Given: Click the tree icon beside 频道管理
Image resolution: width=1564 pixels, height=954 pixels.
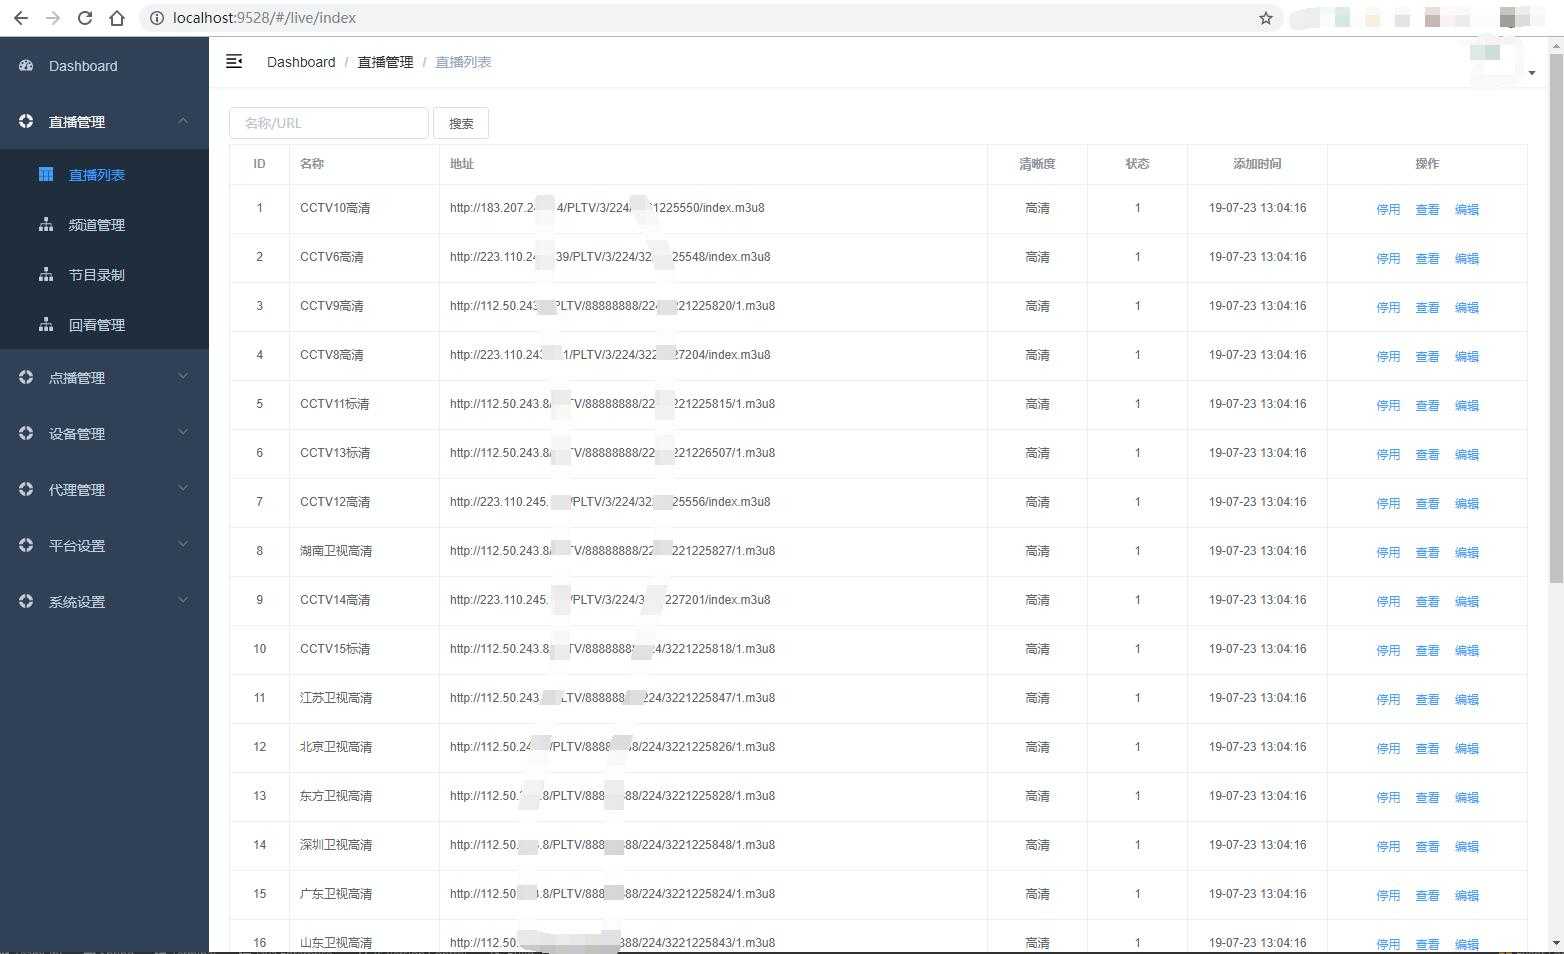Looking at the screenshot, I should pos(46,224).
